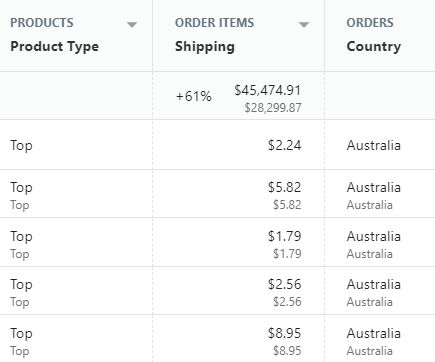This screenshot has height=362, width=435.
Task: Select the main $1.79 shipping value
Action: coord(285,236)
